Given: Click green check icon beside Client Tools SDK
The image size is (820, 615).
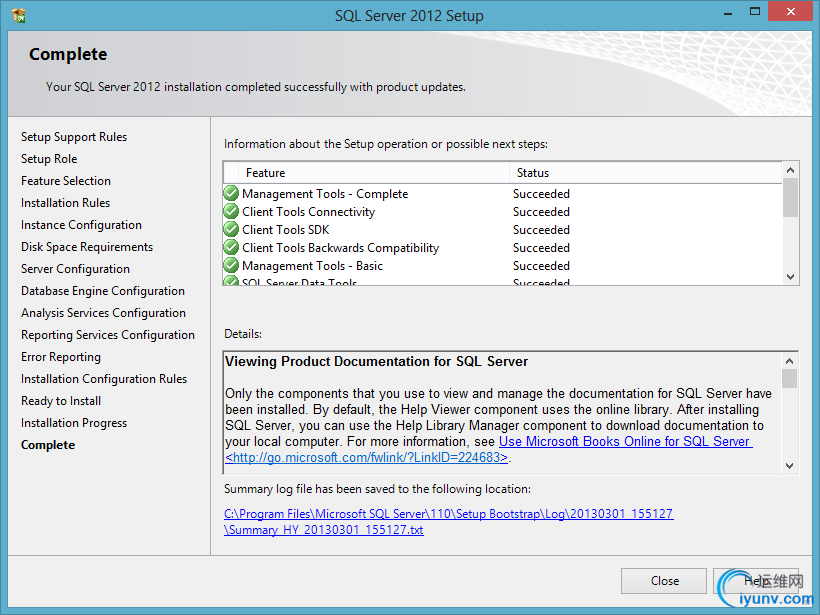Looking at the screenshot, I should tap(231, 229).
